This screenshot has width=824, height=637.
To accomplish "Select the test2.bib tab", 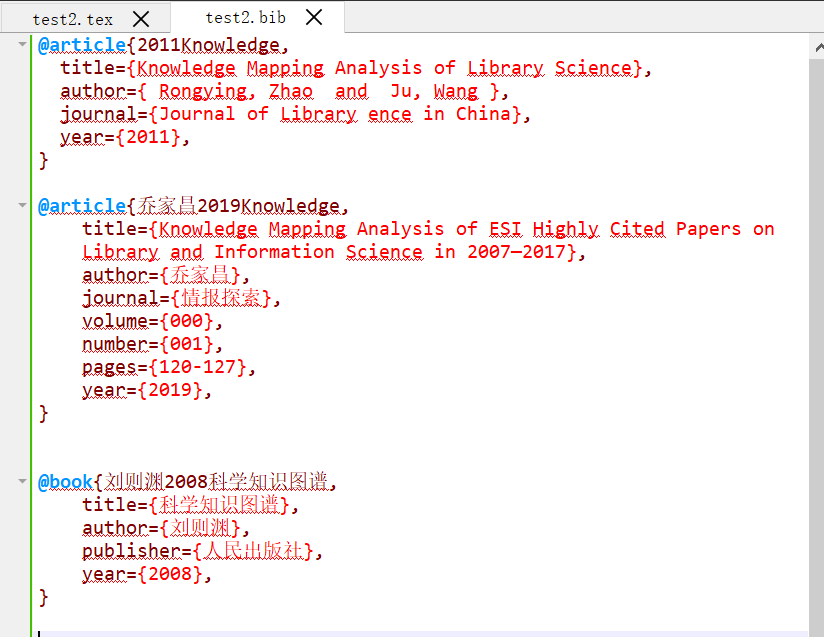I will pyautogui.click(x=245, y=17).
